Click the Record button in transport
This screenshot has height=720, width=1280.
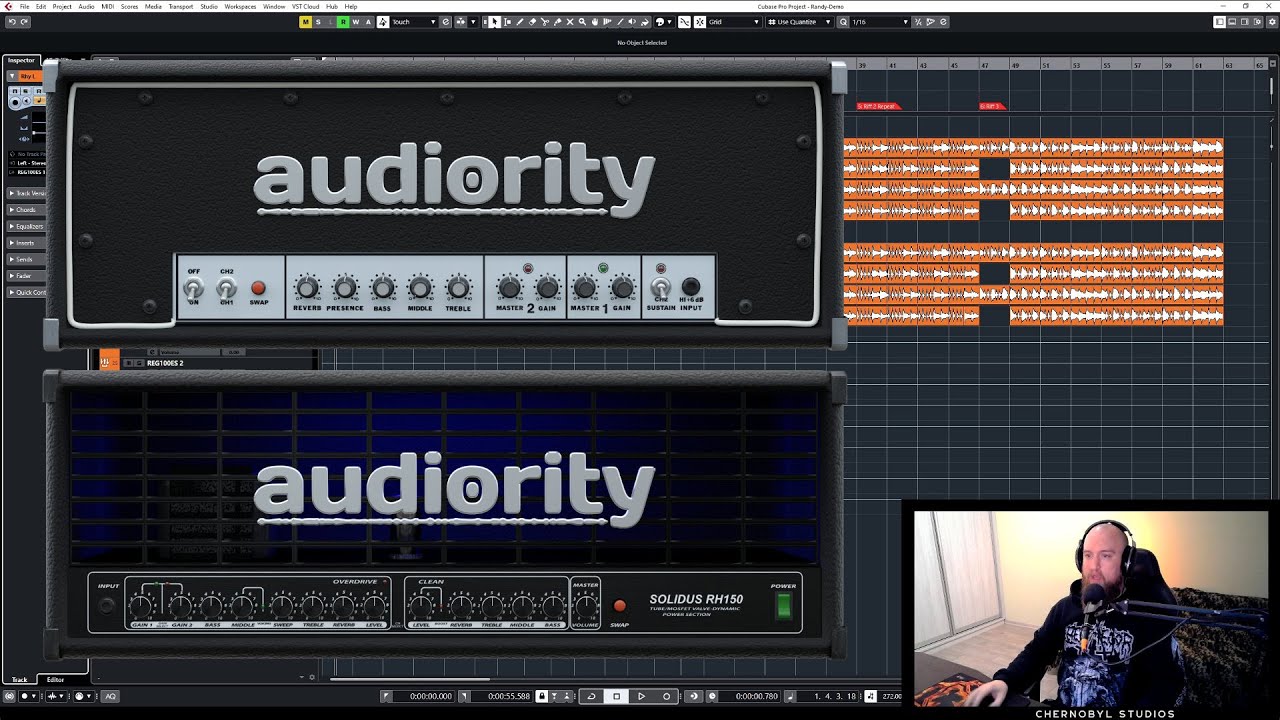(x=666, y=696)
